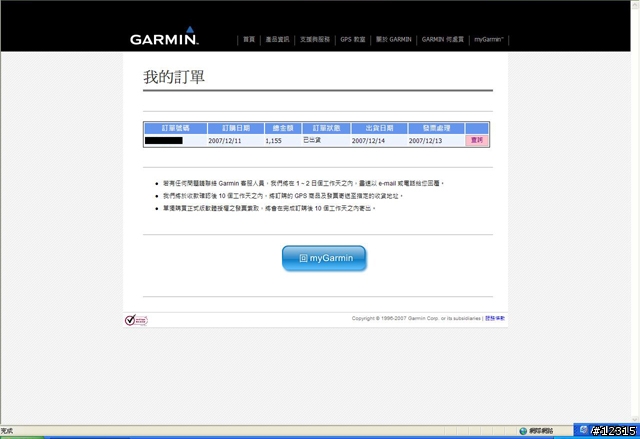Click the pink 查詢 button in order row
The height and width of the screenshot is (439, 640).
(x=477, y=140)
